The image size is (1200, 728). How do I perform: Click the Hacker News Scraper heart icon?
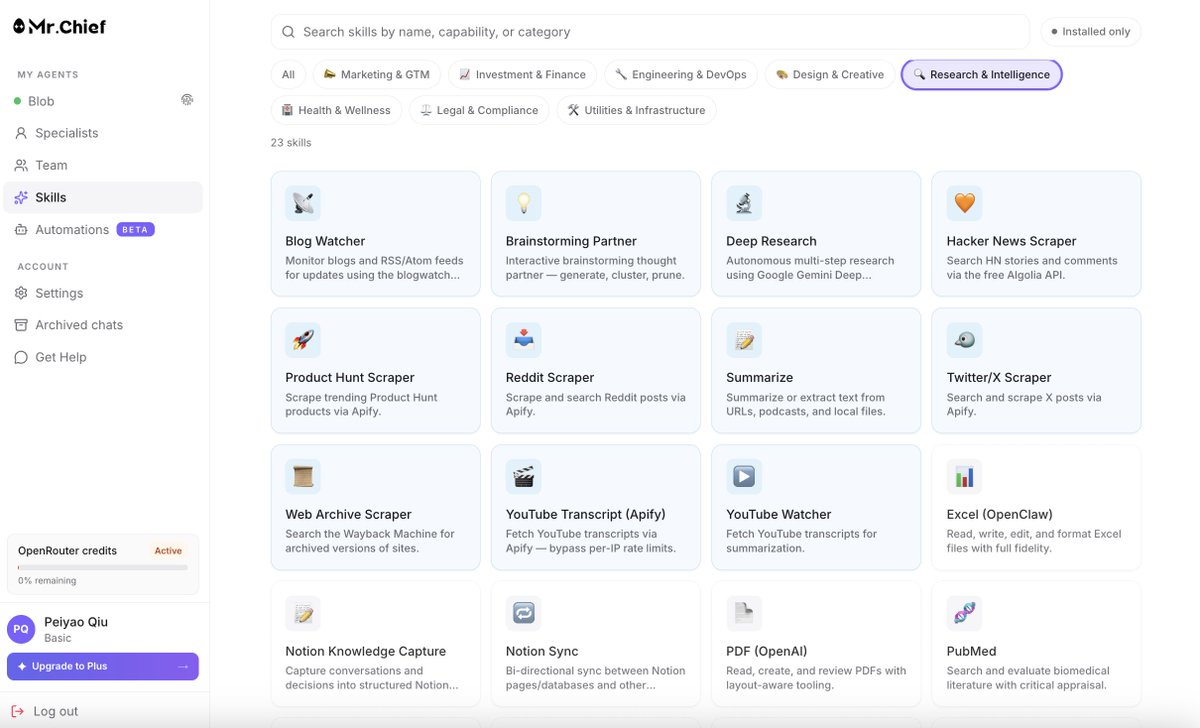964,204
